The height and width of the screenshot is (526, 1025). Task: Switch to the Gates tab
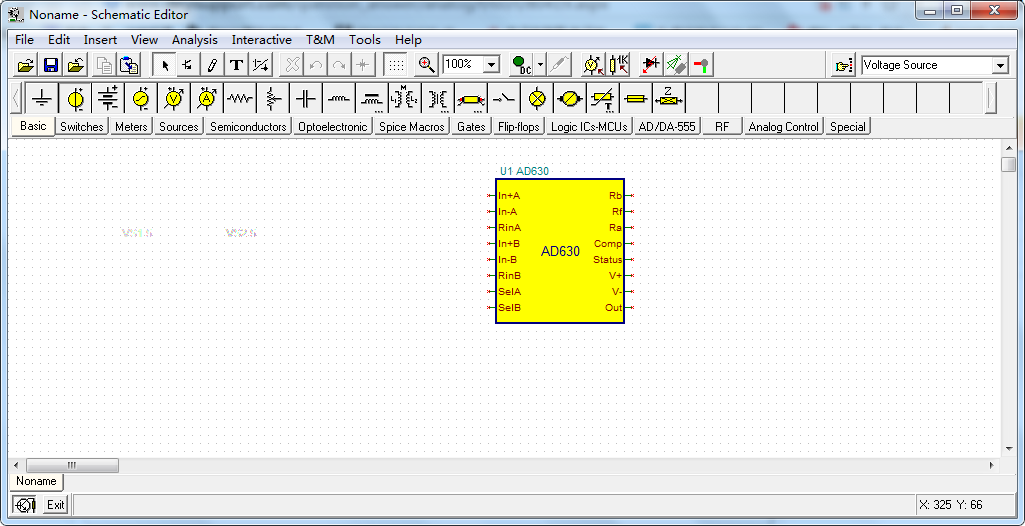click(x=471, y=127)
